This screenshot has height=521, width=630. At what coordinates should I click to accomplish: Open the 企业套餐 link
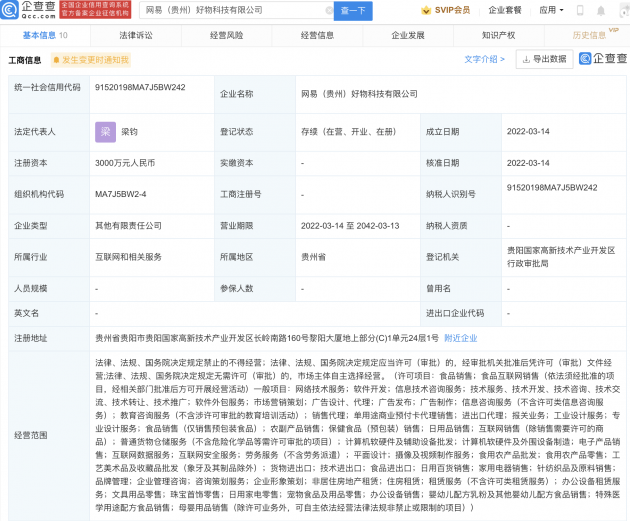point(505,10)
